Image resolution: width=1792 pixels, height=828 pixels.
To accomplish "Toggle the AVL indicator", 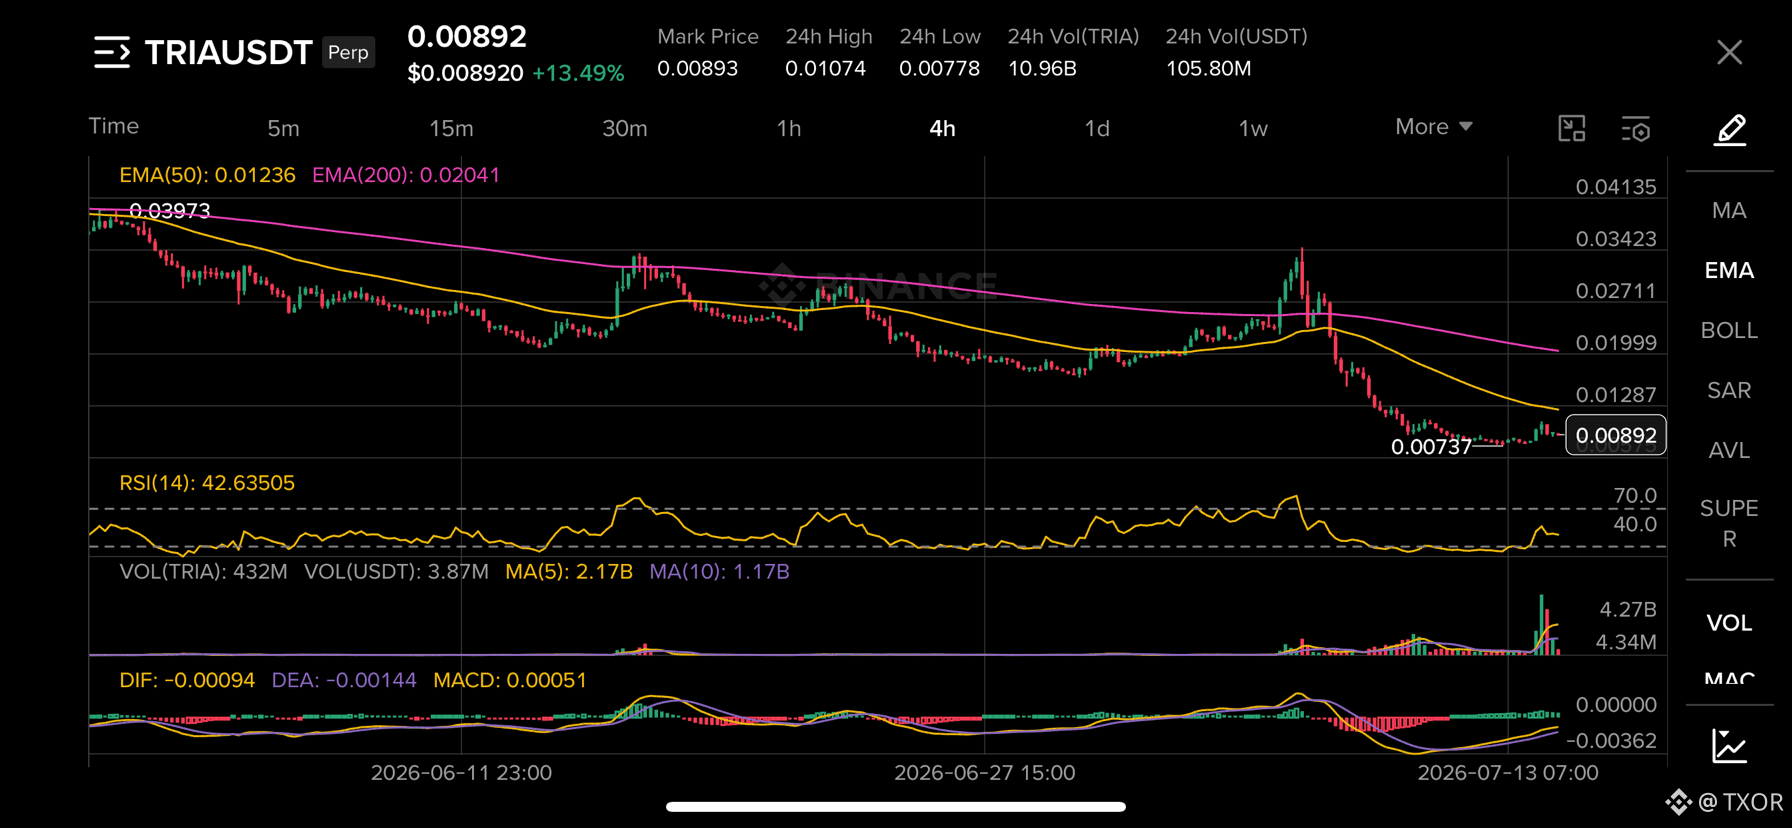I will 1729,451.
